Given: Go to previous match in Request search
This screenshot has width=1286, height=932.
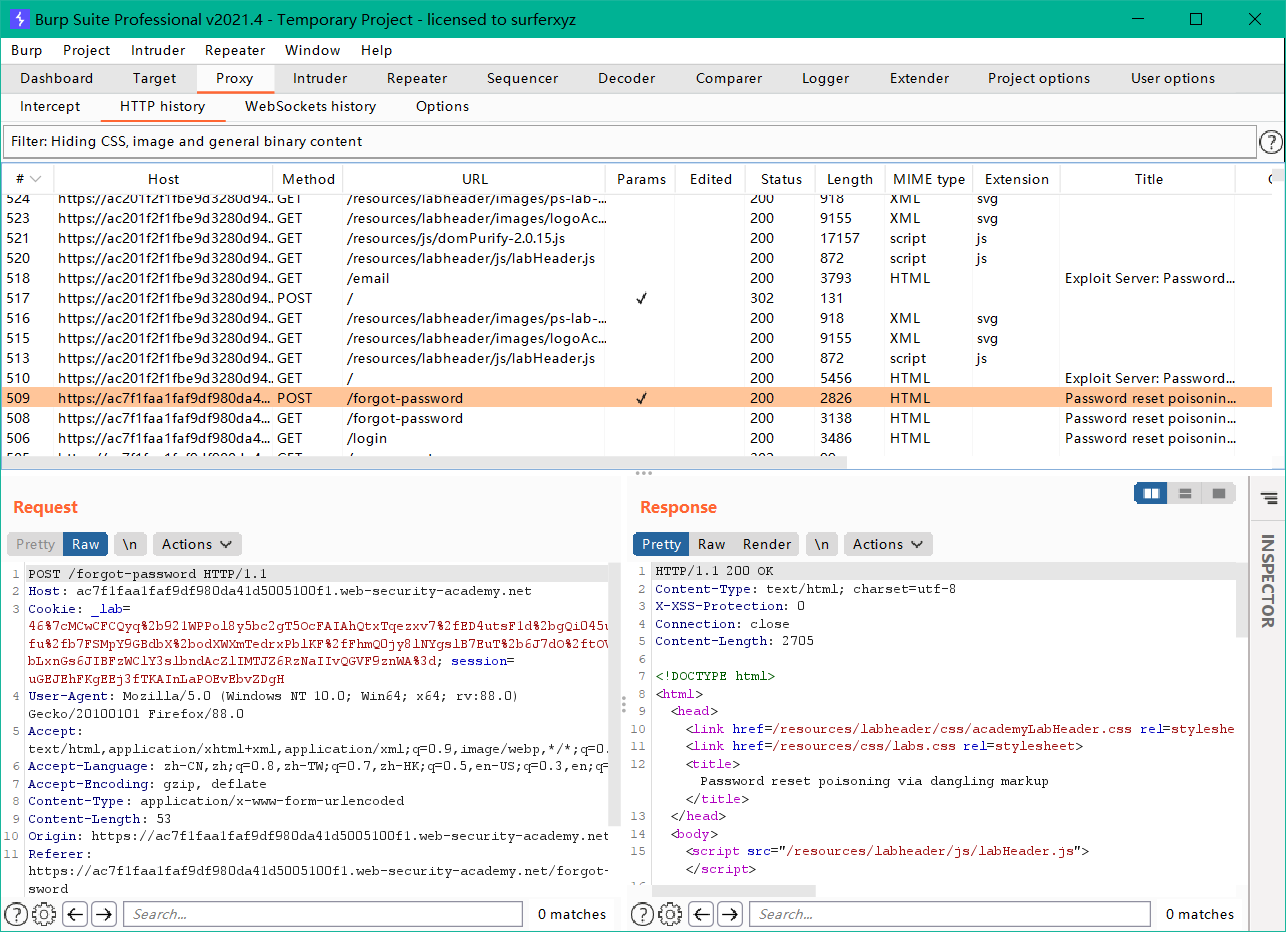Looking at the screenshot, I should click(x=75, y=914).
